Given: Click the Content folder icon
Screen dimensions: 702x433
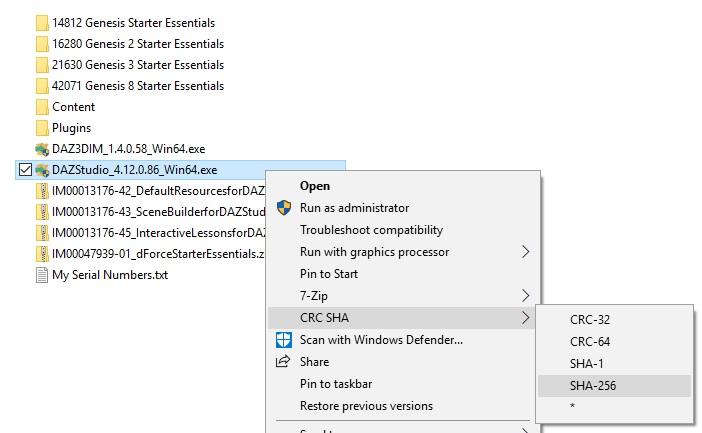Looking at the screenshot, I should 42,107.
